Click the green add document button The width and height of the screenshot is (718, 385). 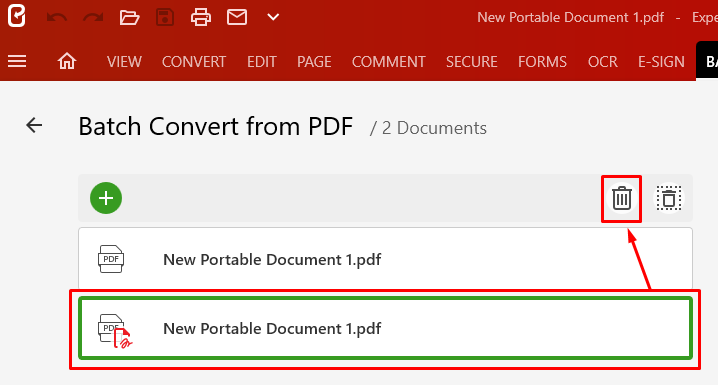click(x=106, y=198)
